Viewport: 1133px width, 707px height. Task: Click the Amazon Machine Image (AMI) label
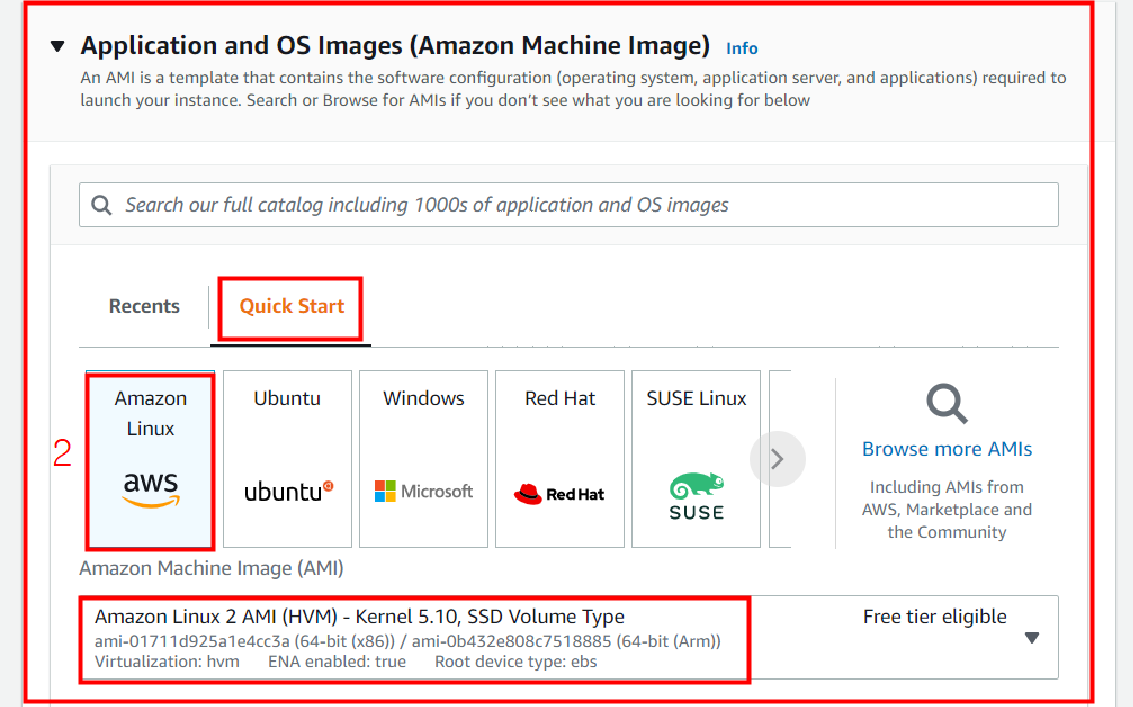pos(211,568)
